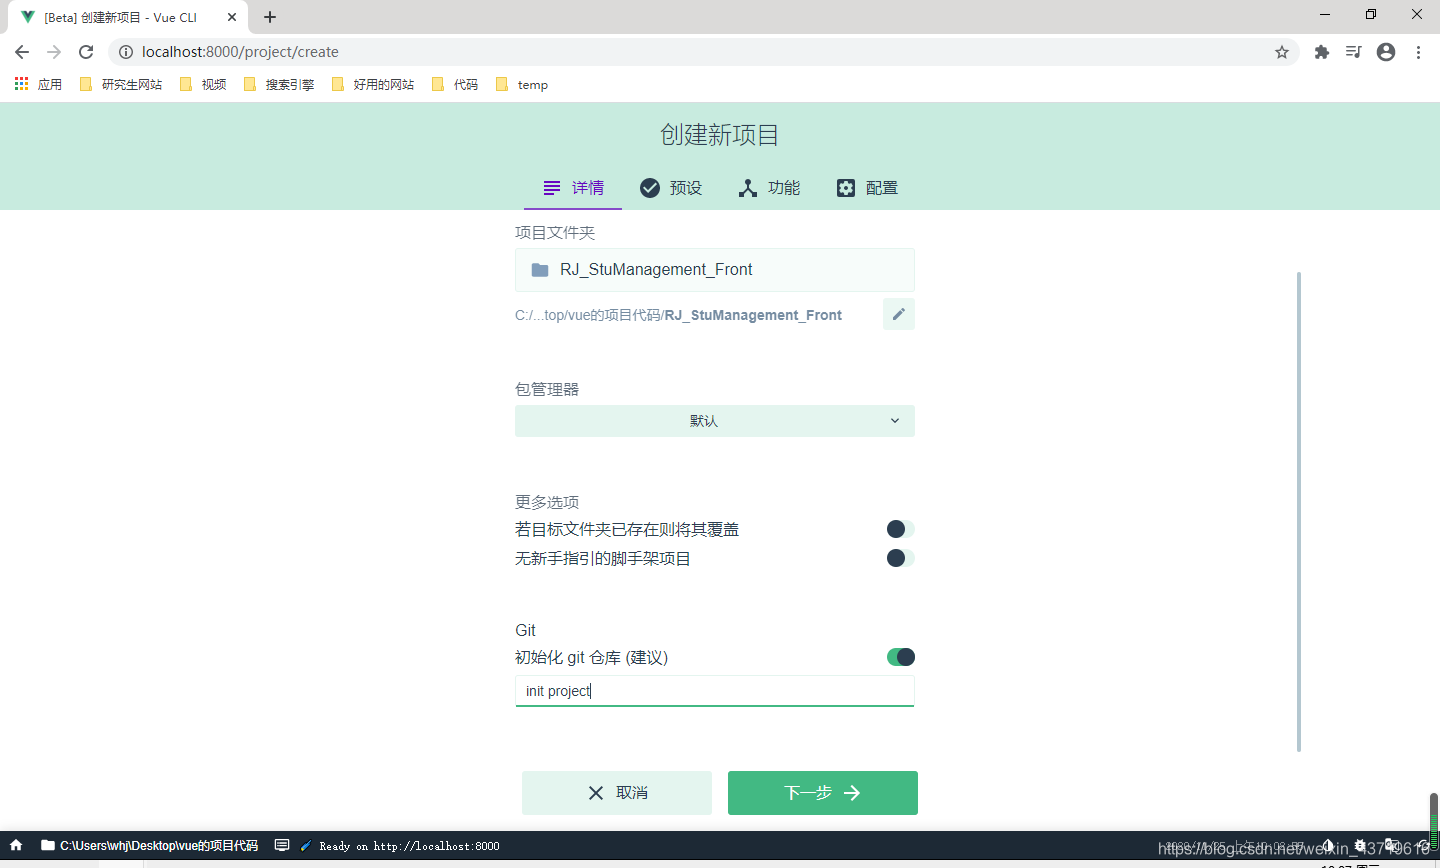This screenshot has width=1440, height=868.
Task: Switch to 配置 configuration tab
Action: [x=867, y=188]
